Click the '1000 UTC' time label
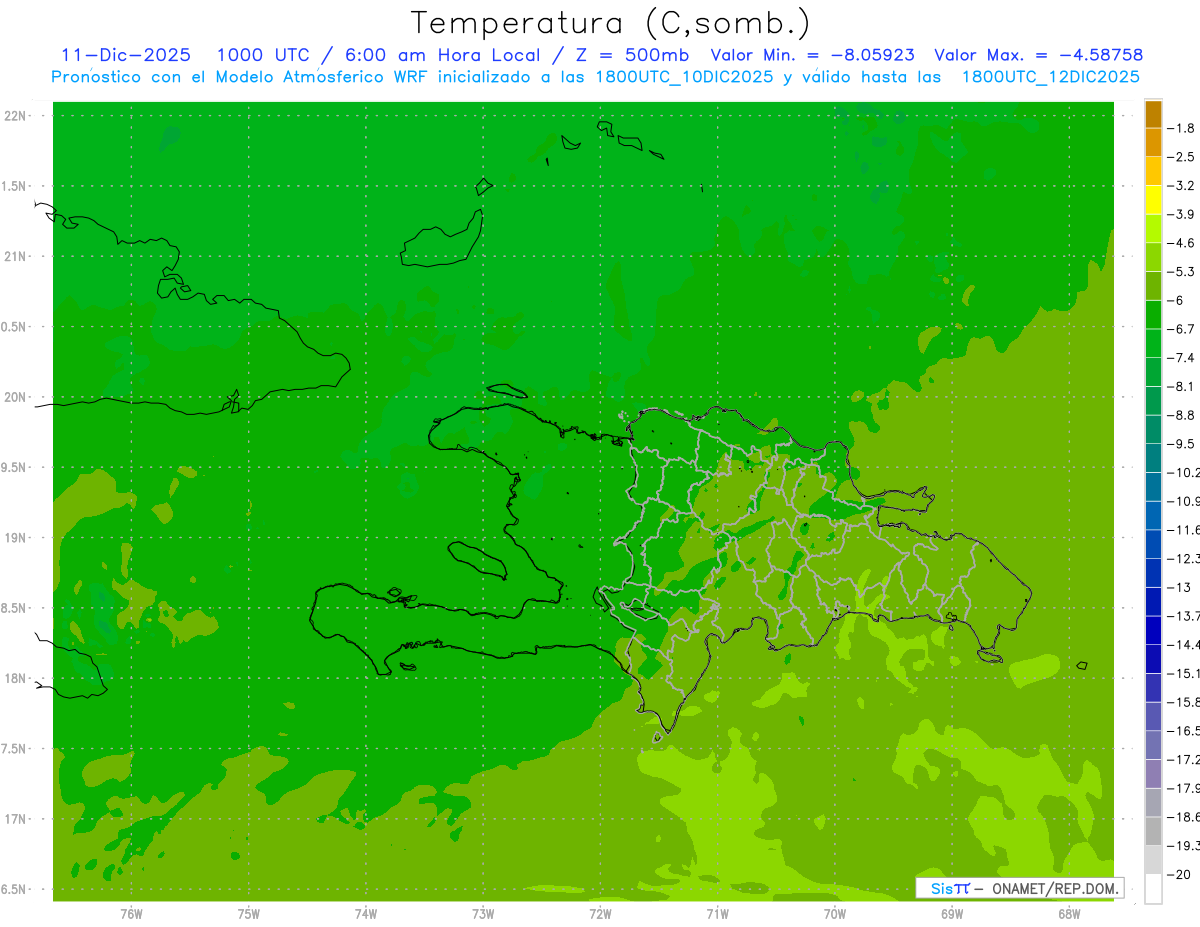This screenshot has width=1200, height=927. point(262,55)
